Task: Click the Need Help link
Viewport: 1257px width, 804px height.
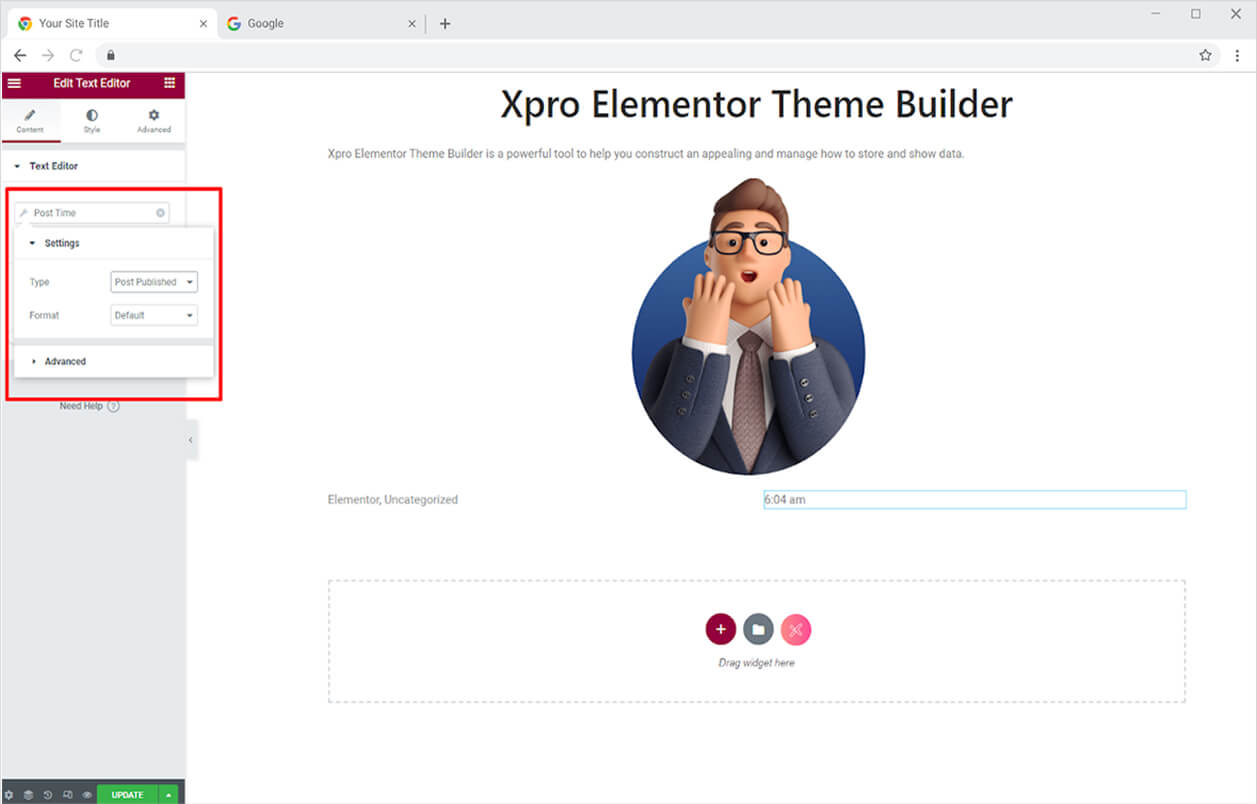Action: point(89,406)
